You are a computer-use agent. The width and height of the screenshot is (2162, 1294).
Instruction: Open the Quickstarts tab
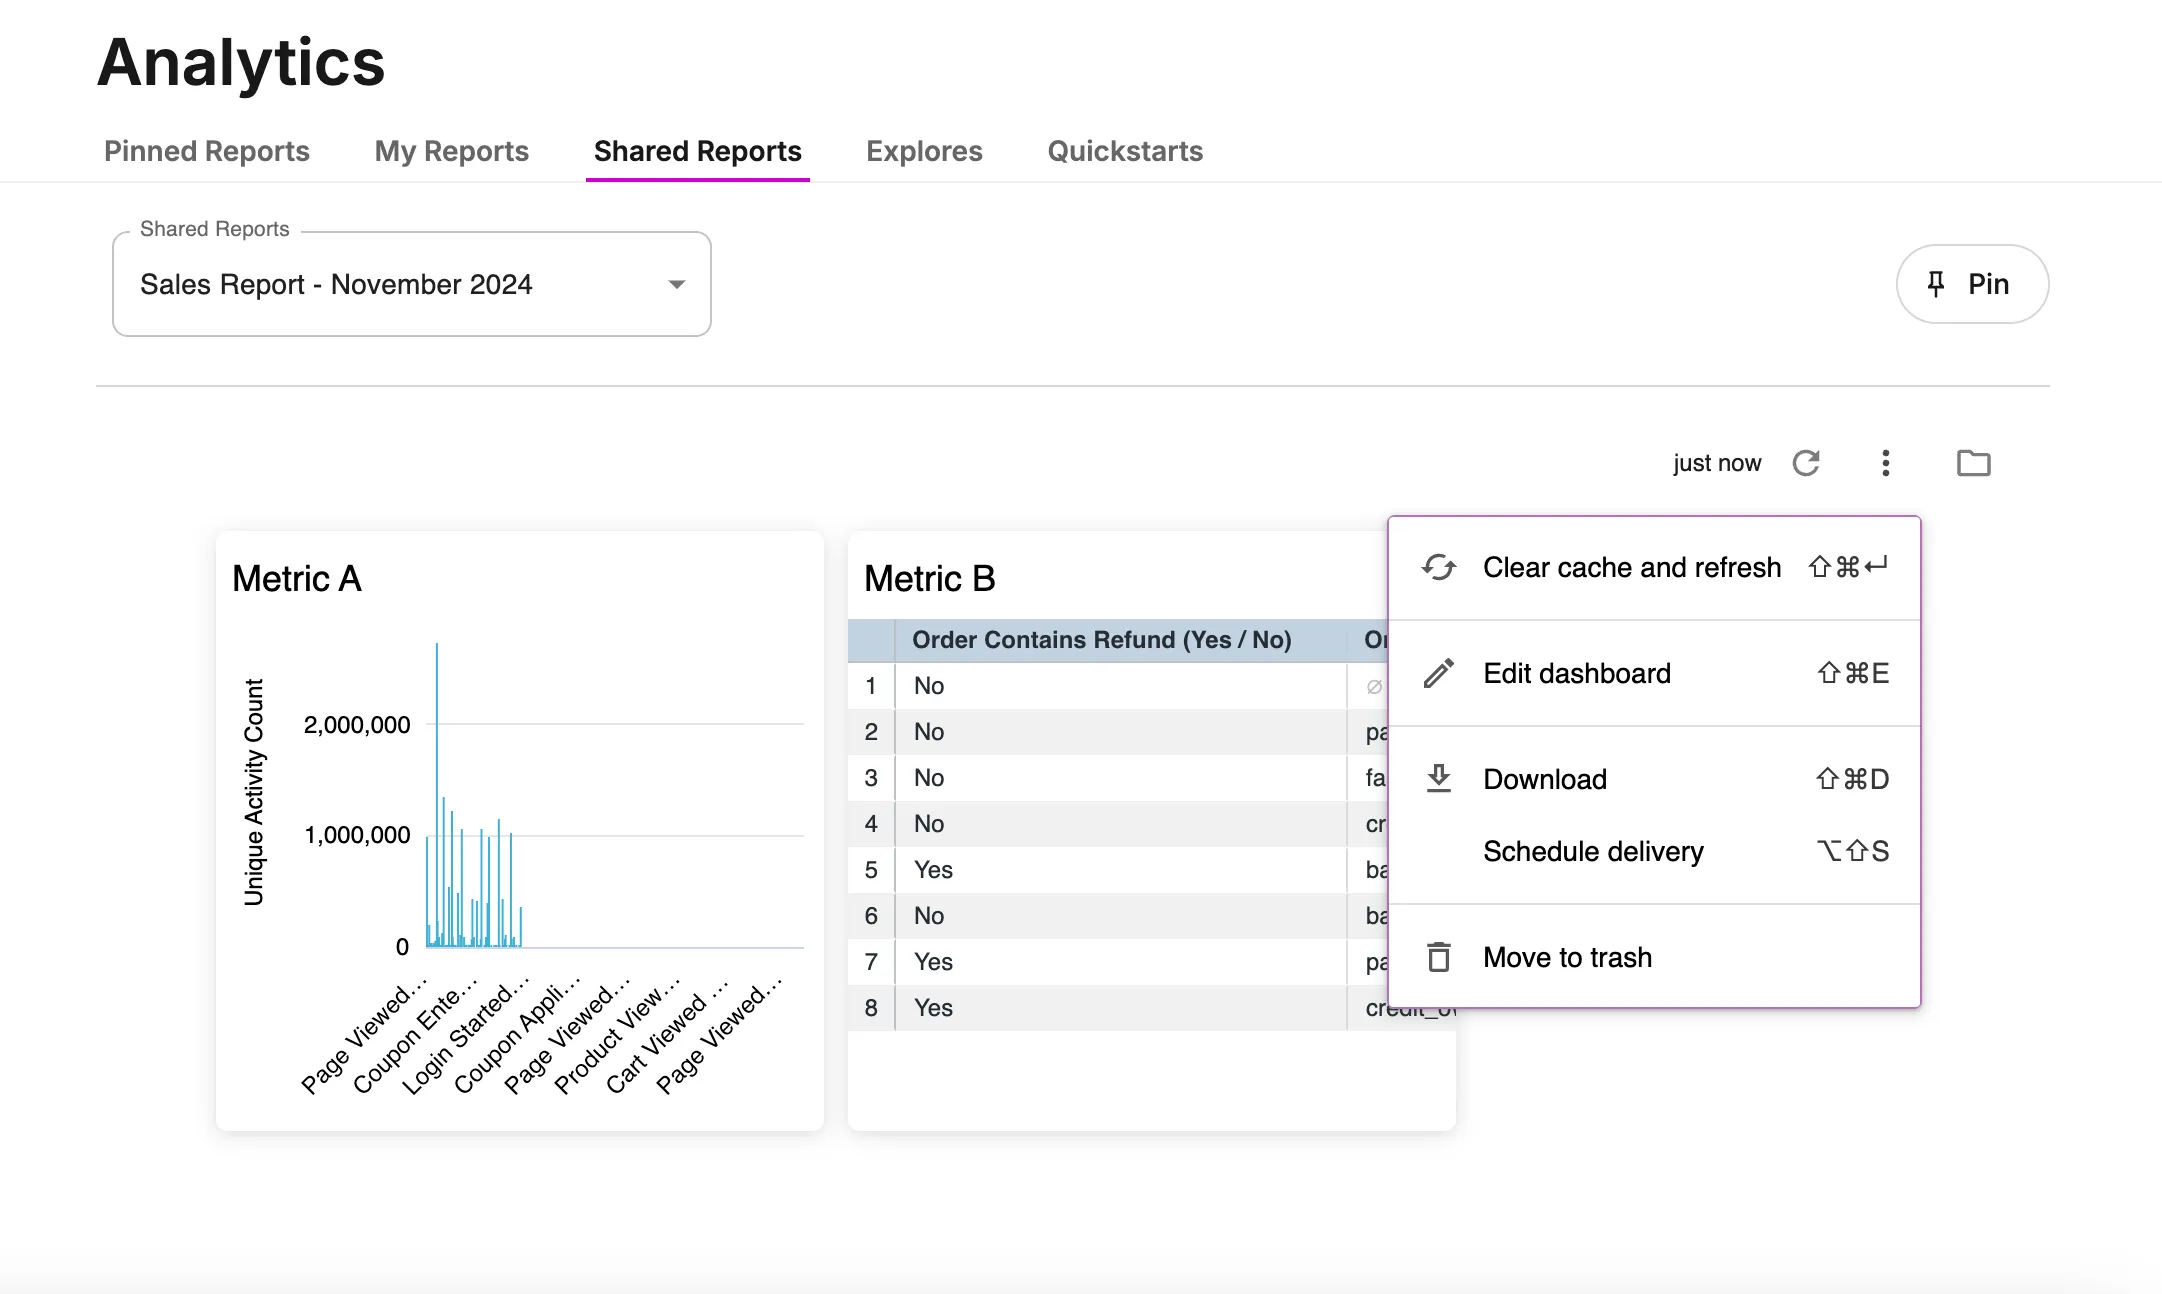point(1125,151)
